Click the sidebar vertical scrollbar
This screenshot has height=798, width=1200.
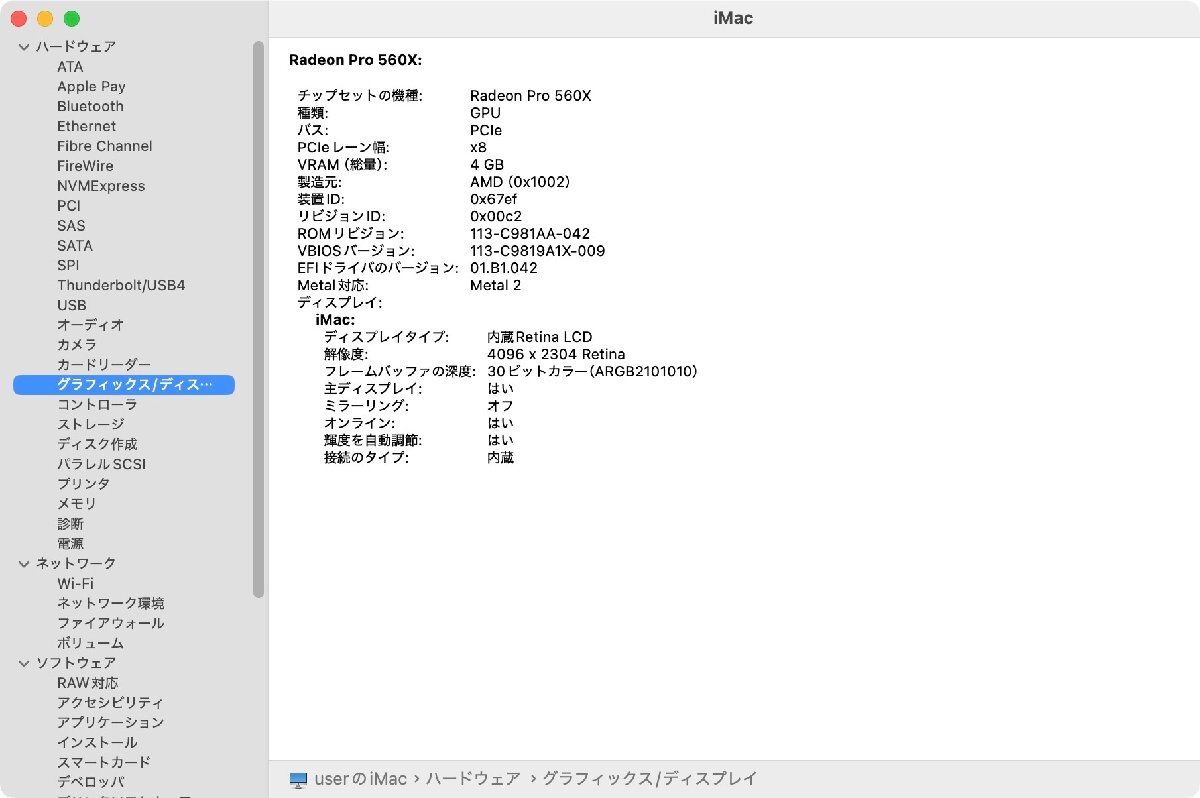tap(258, 320)
